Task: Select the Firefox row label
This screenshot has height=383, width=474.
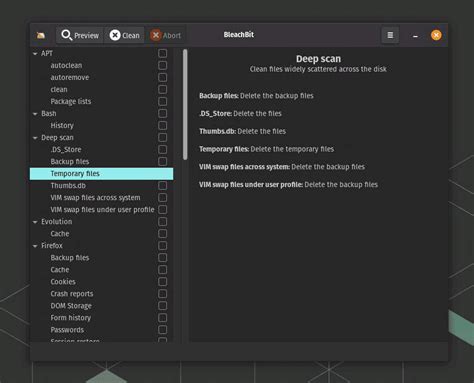Action: click(x=52, y=245)
